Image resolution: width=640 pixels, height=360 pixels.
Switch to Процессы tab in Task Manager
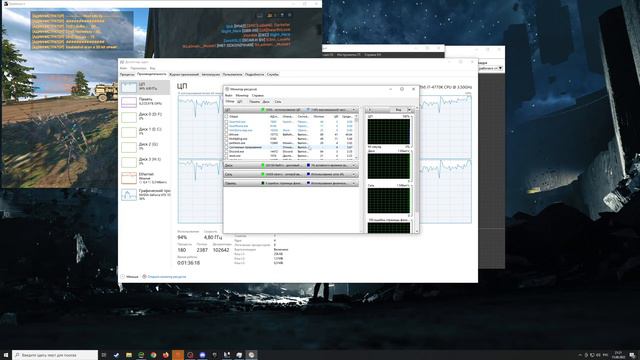127,74
